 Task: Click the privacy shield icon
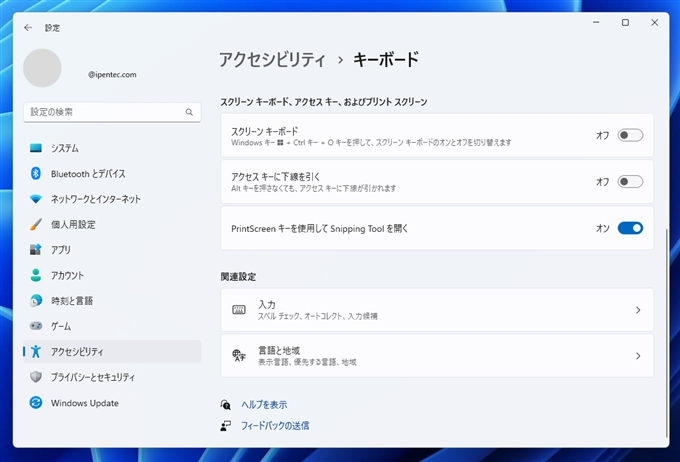[36, 377]
